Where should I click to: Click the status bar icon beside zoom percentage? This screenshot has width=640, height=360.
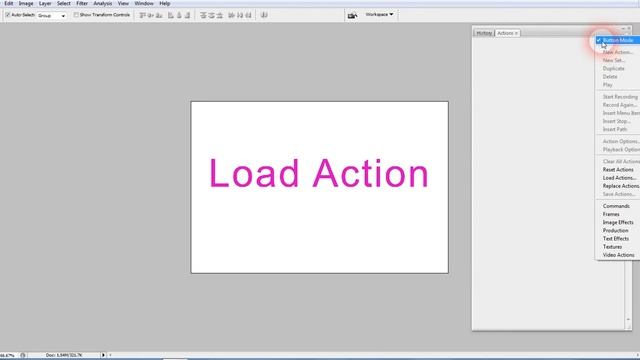click(23, 356)
